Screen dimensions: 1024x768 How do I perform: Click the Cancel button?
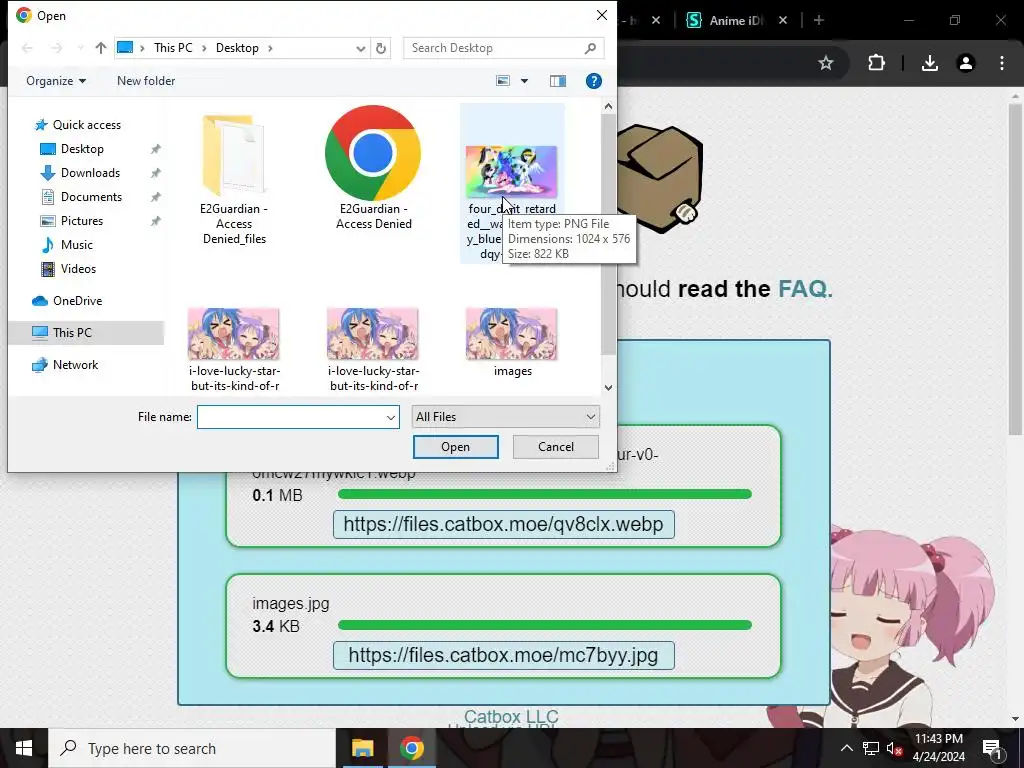556,447
